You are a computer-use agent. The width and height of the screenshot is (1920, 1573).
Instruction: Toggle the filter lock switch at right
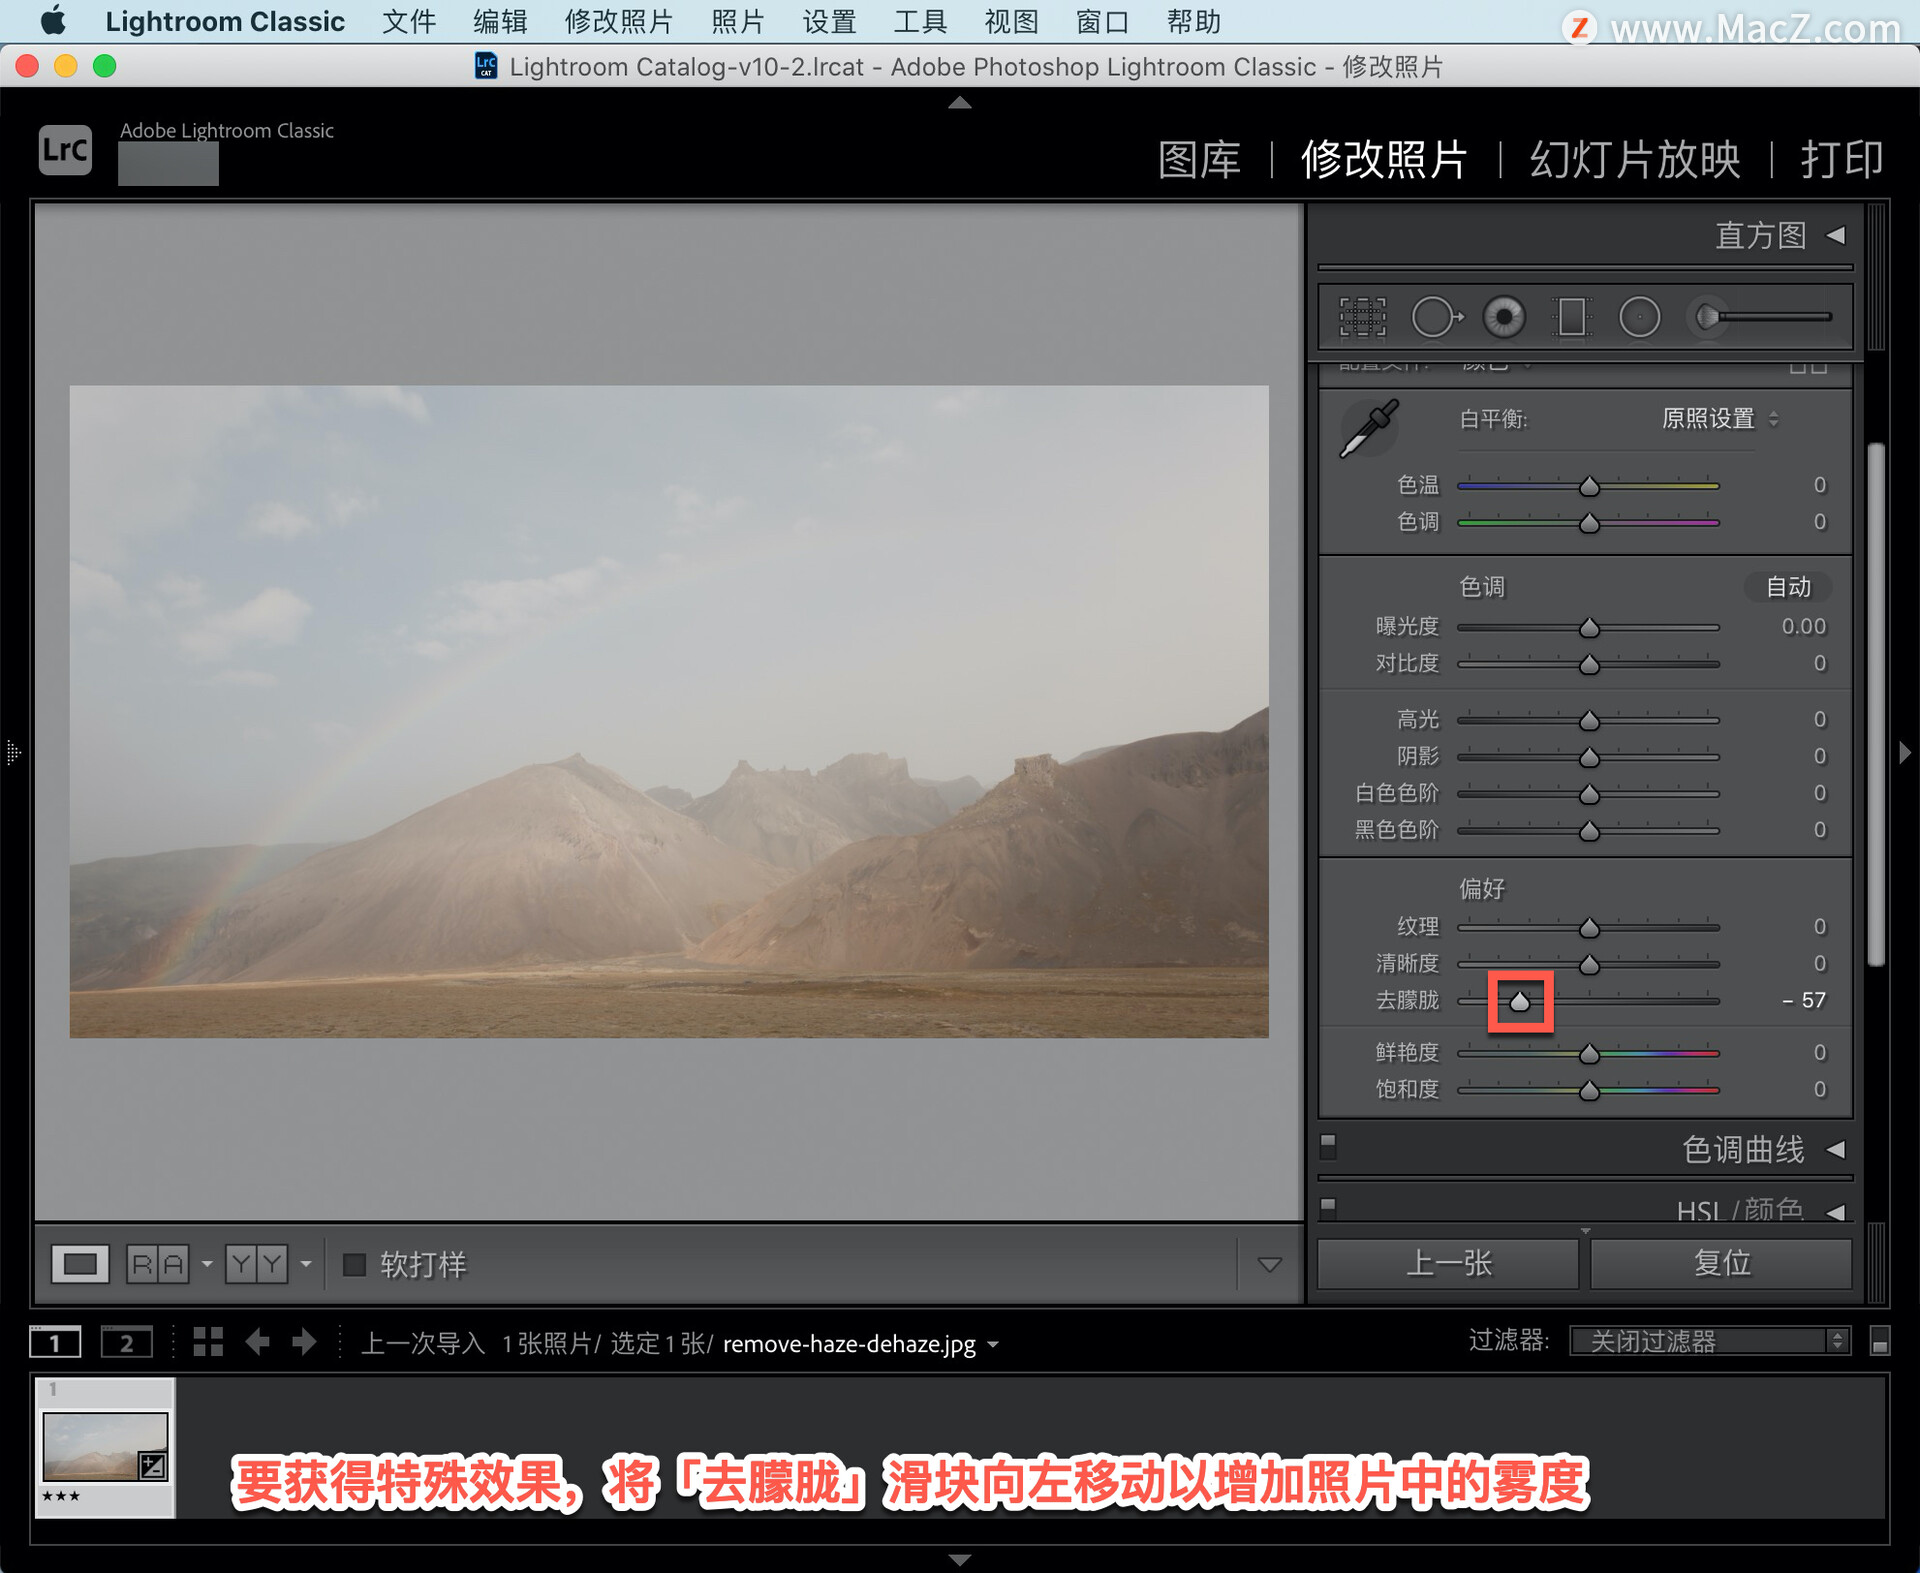tap(1879, 1341)
